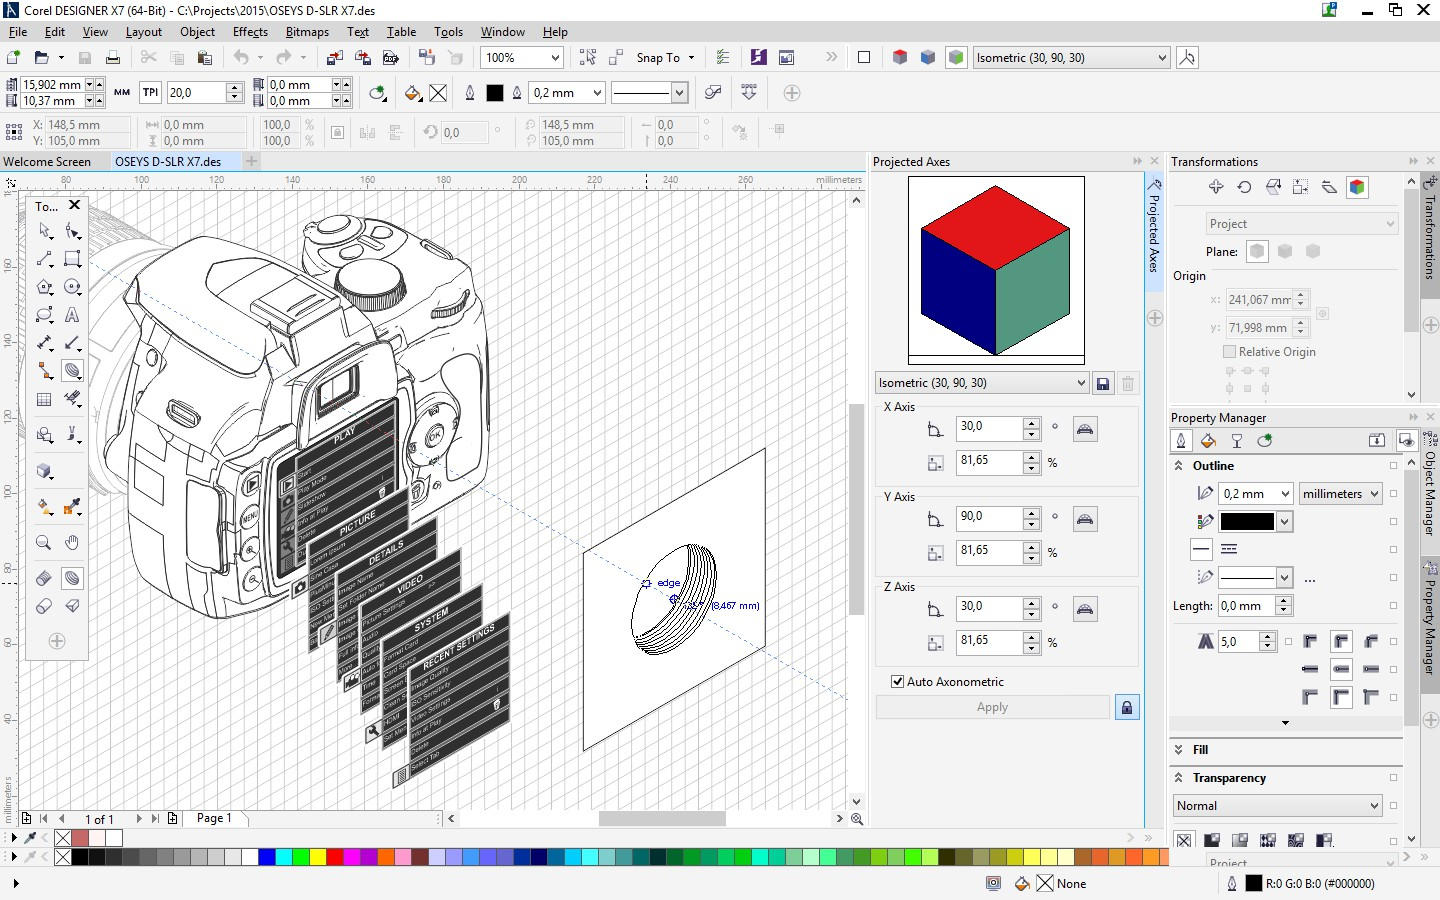This screenshot has width=1440, height=900.
Task: Click the Print icon in the toolbar
Action: [x=113, y=58]
